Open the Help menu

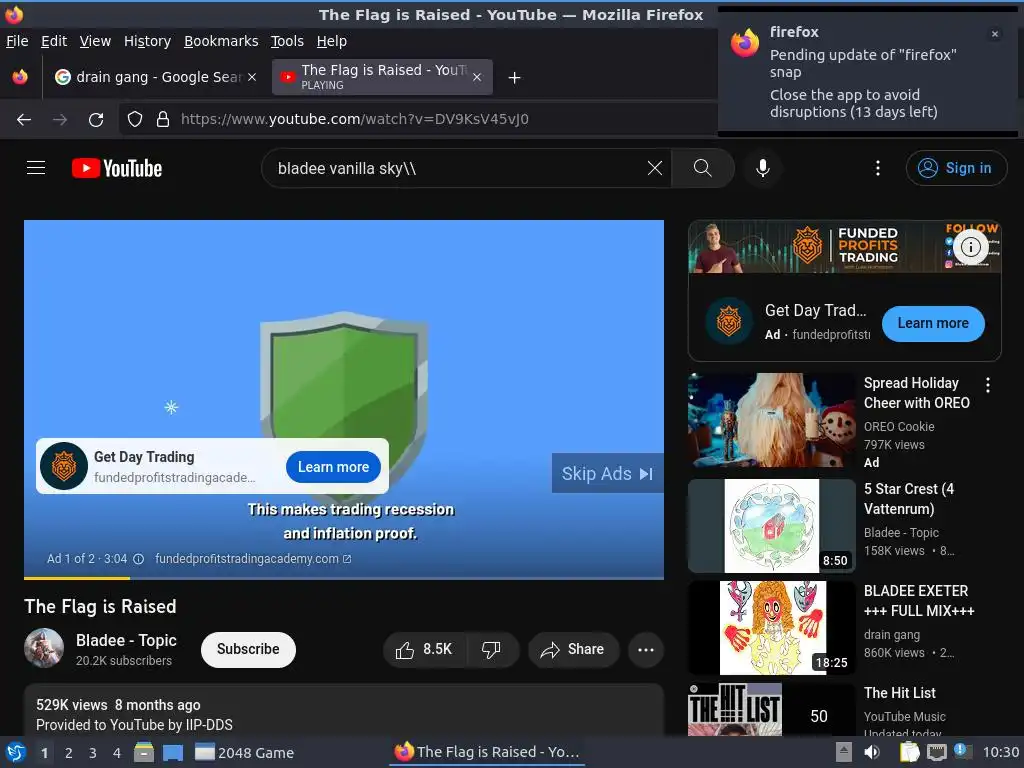332,41
